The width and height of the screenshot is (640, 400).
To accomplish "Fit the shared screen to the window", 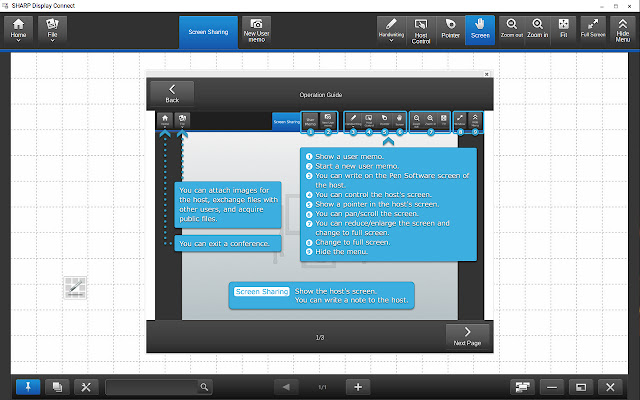I will click(x=563, y=29).
